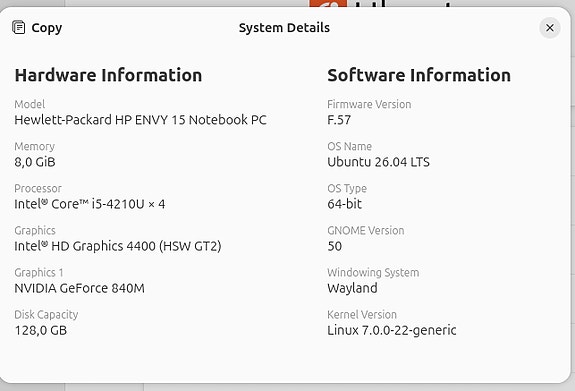Viewport: 575px width, 391px height.
Task: Click the Firmware Version label
Action: pos(369,104)
